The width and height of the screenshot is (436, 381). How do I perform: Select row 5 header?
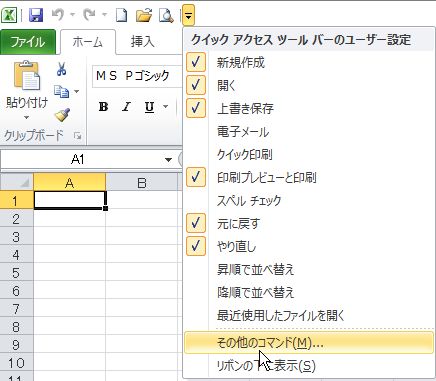[16, 273]
